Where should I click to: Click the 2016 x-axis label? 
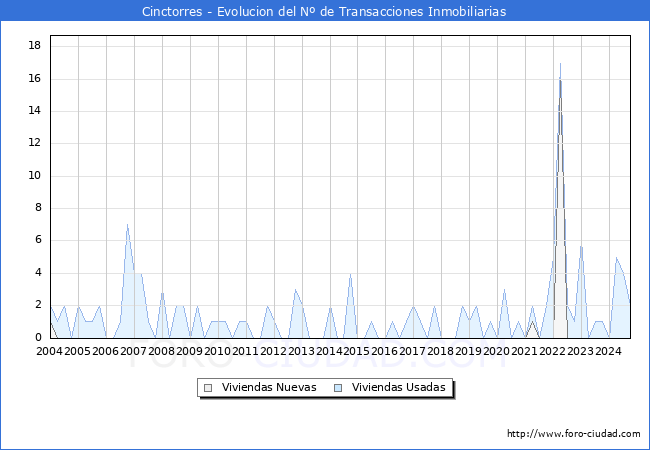click(x=384, y=351)
